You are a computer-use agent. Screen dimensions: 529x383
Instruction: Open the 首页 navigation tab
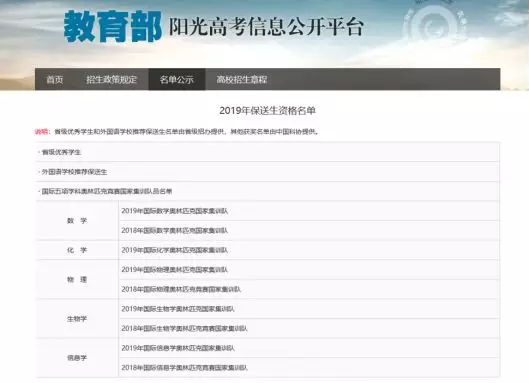tap(55, 80)
